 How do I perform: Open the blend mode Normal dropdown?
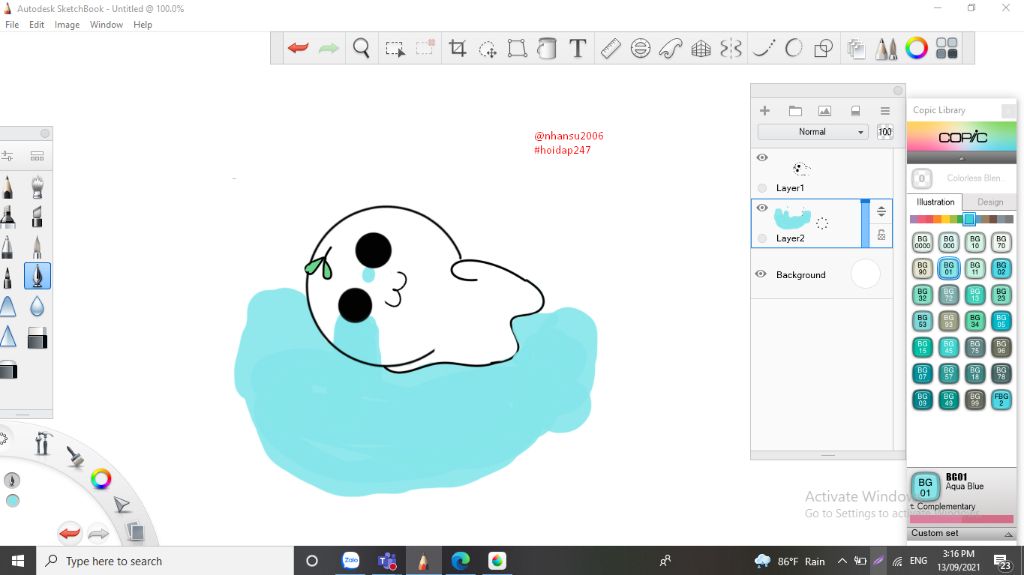[x=812, y=131]
